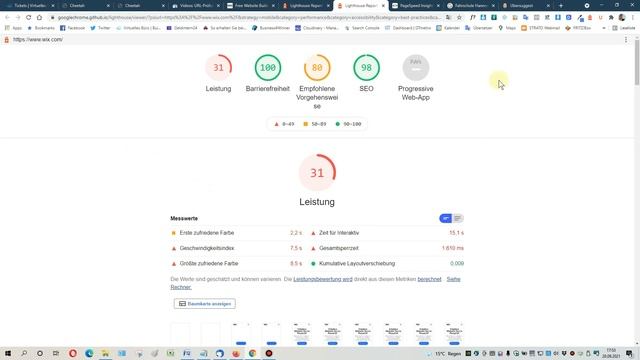Jump to Barrierefreiheit score 100
The width and height of the screenshot is (640, 360).
(x=268, y=73)
